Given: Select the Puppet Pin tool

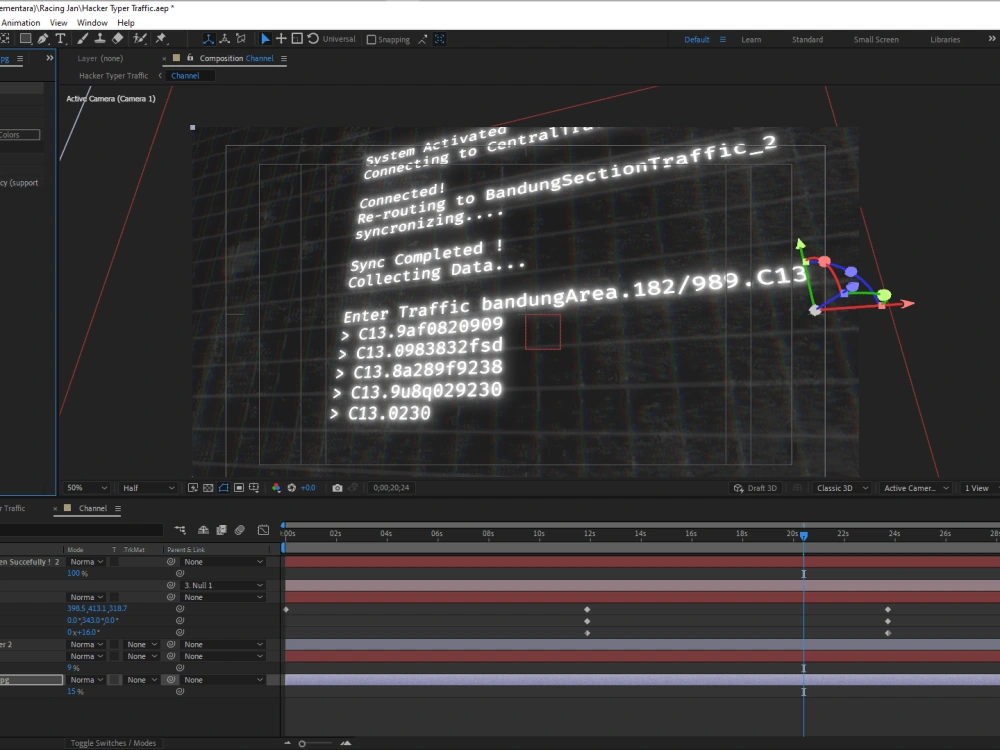Looking at the screenshot, I should pyautogui.click(x=160, y=39).
